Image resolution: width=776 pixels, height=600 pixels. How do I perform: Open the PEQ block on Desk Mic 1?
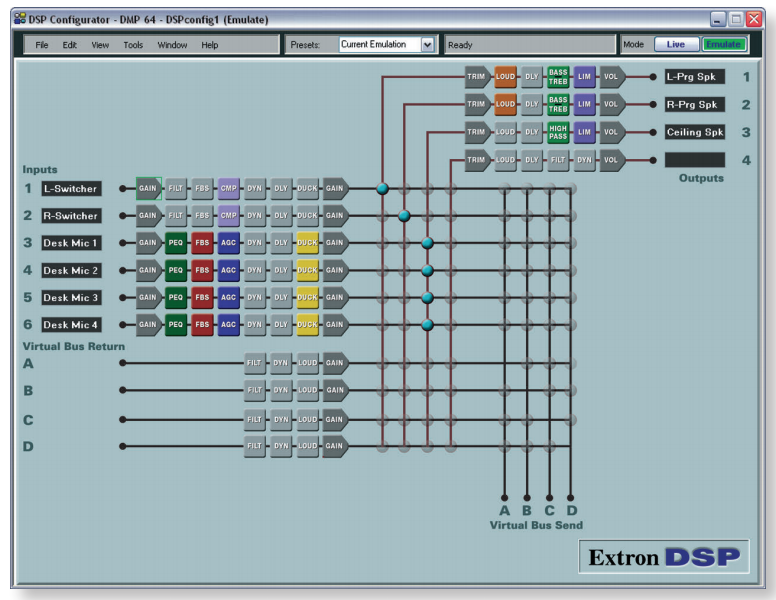(x=176, y=243)
